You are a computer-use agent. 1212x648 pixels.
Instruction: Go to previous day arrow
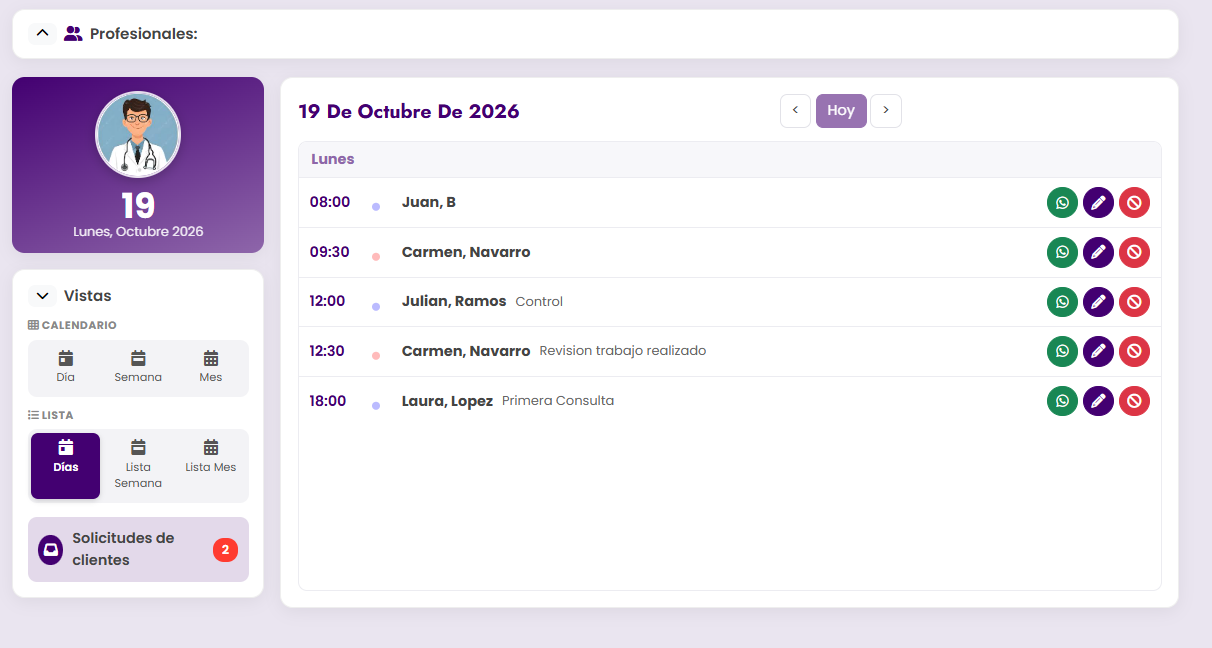795,111
